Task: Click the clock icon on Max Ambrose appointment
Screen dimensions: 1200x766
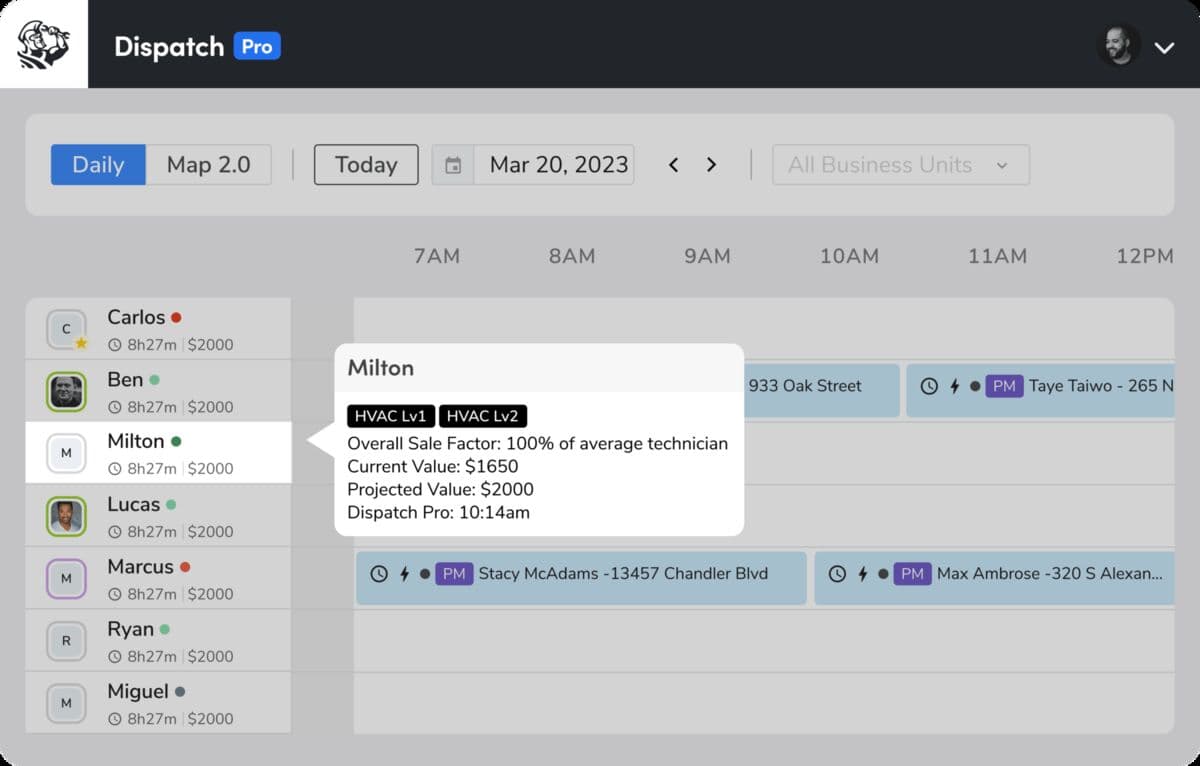Action: coord(838,575)
